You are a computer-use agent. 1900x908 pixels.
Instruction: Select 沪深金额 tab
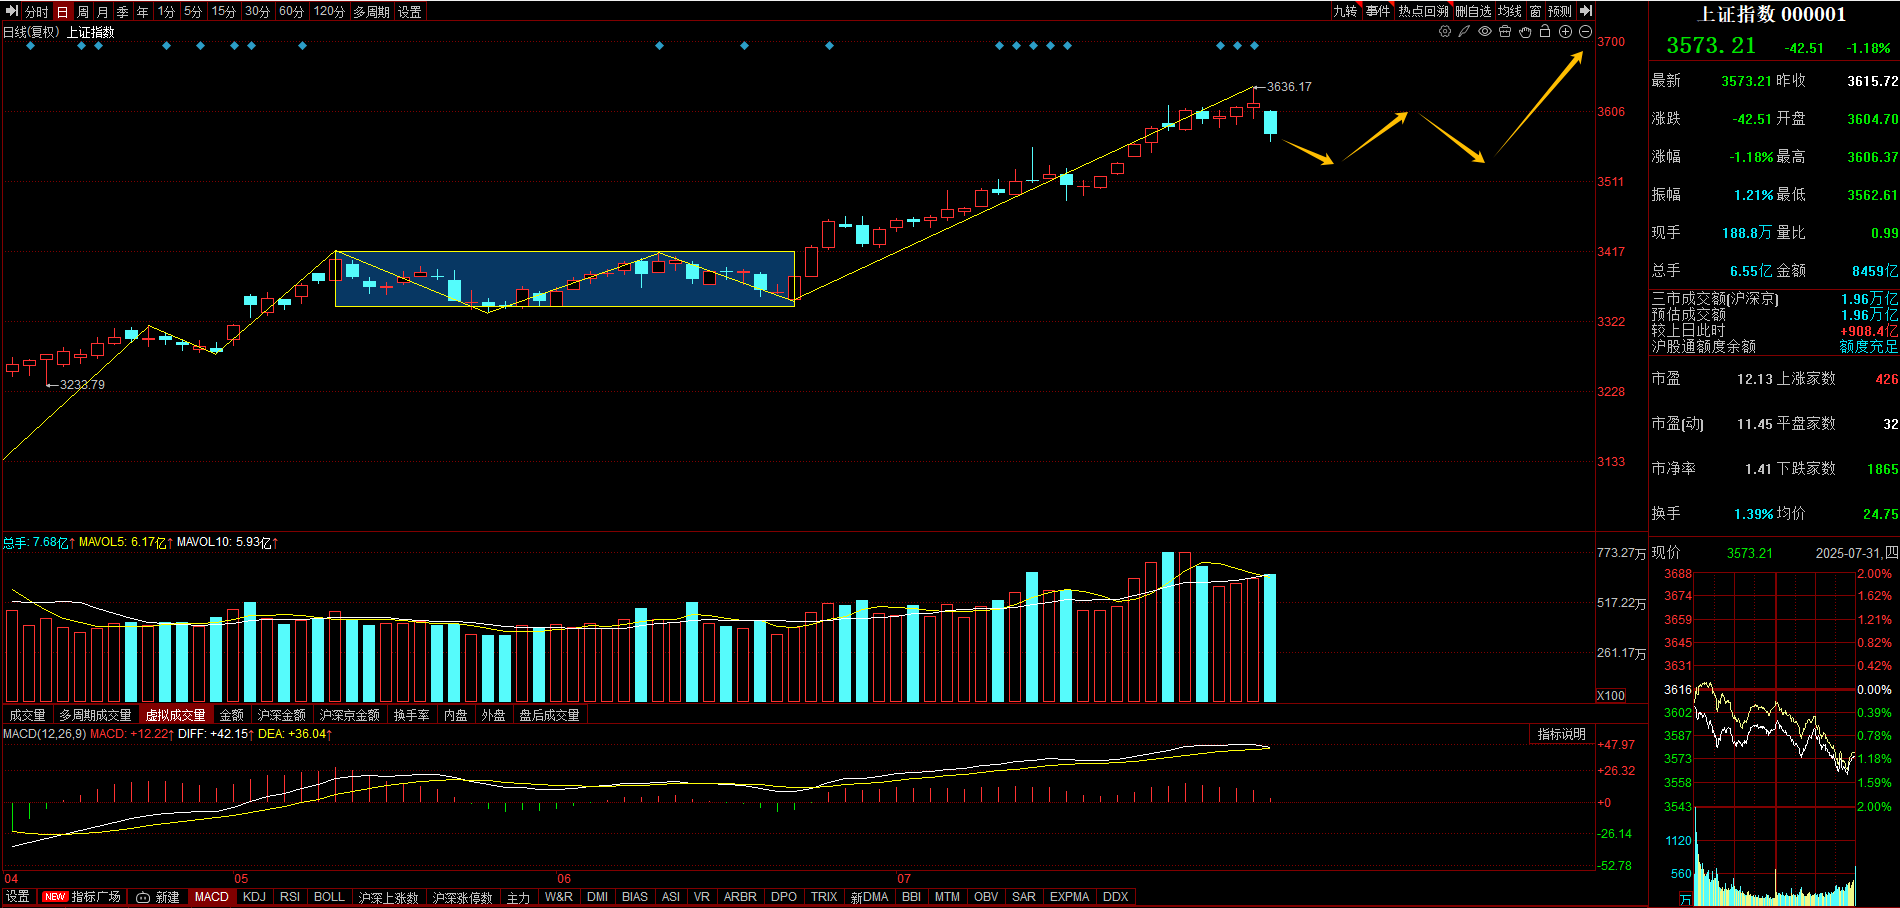pyautogui.click(x=282, y=715)
